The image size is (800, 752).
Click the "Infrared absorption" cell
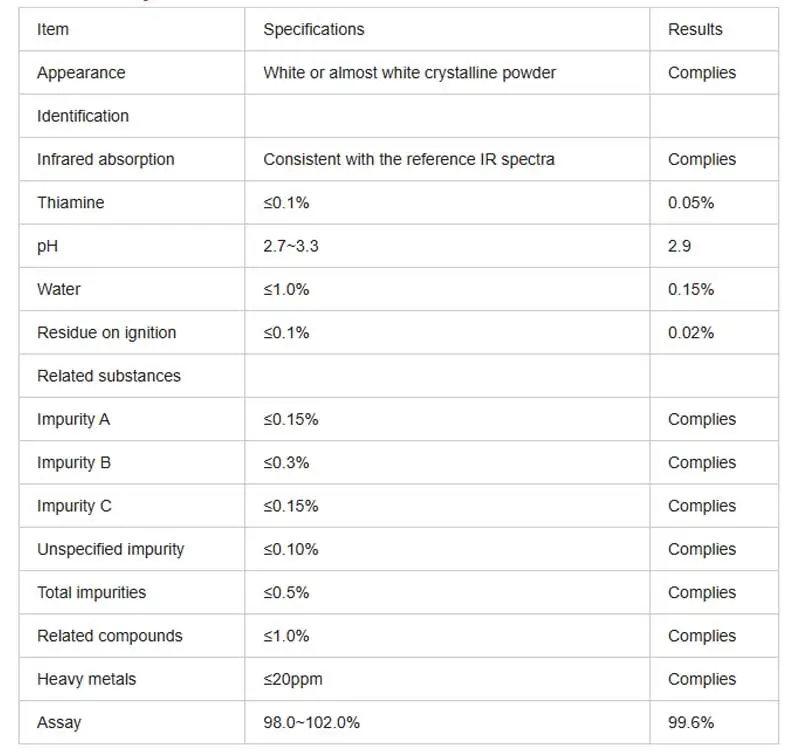pos(105,159)
